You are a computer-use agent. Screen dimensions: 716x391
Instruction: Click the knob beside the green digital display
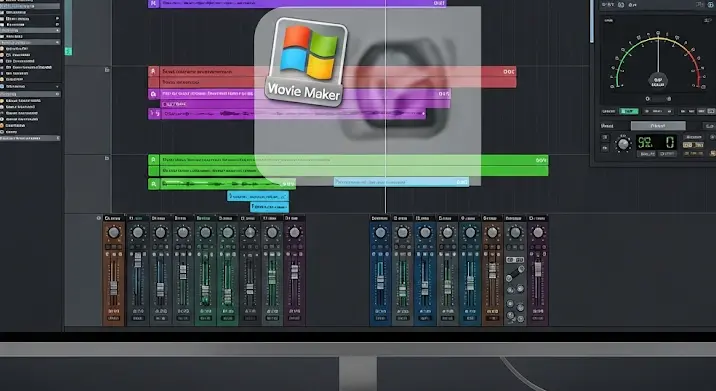pyautogui.click(x=622, y=144)
